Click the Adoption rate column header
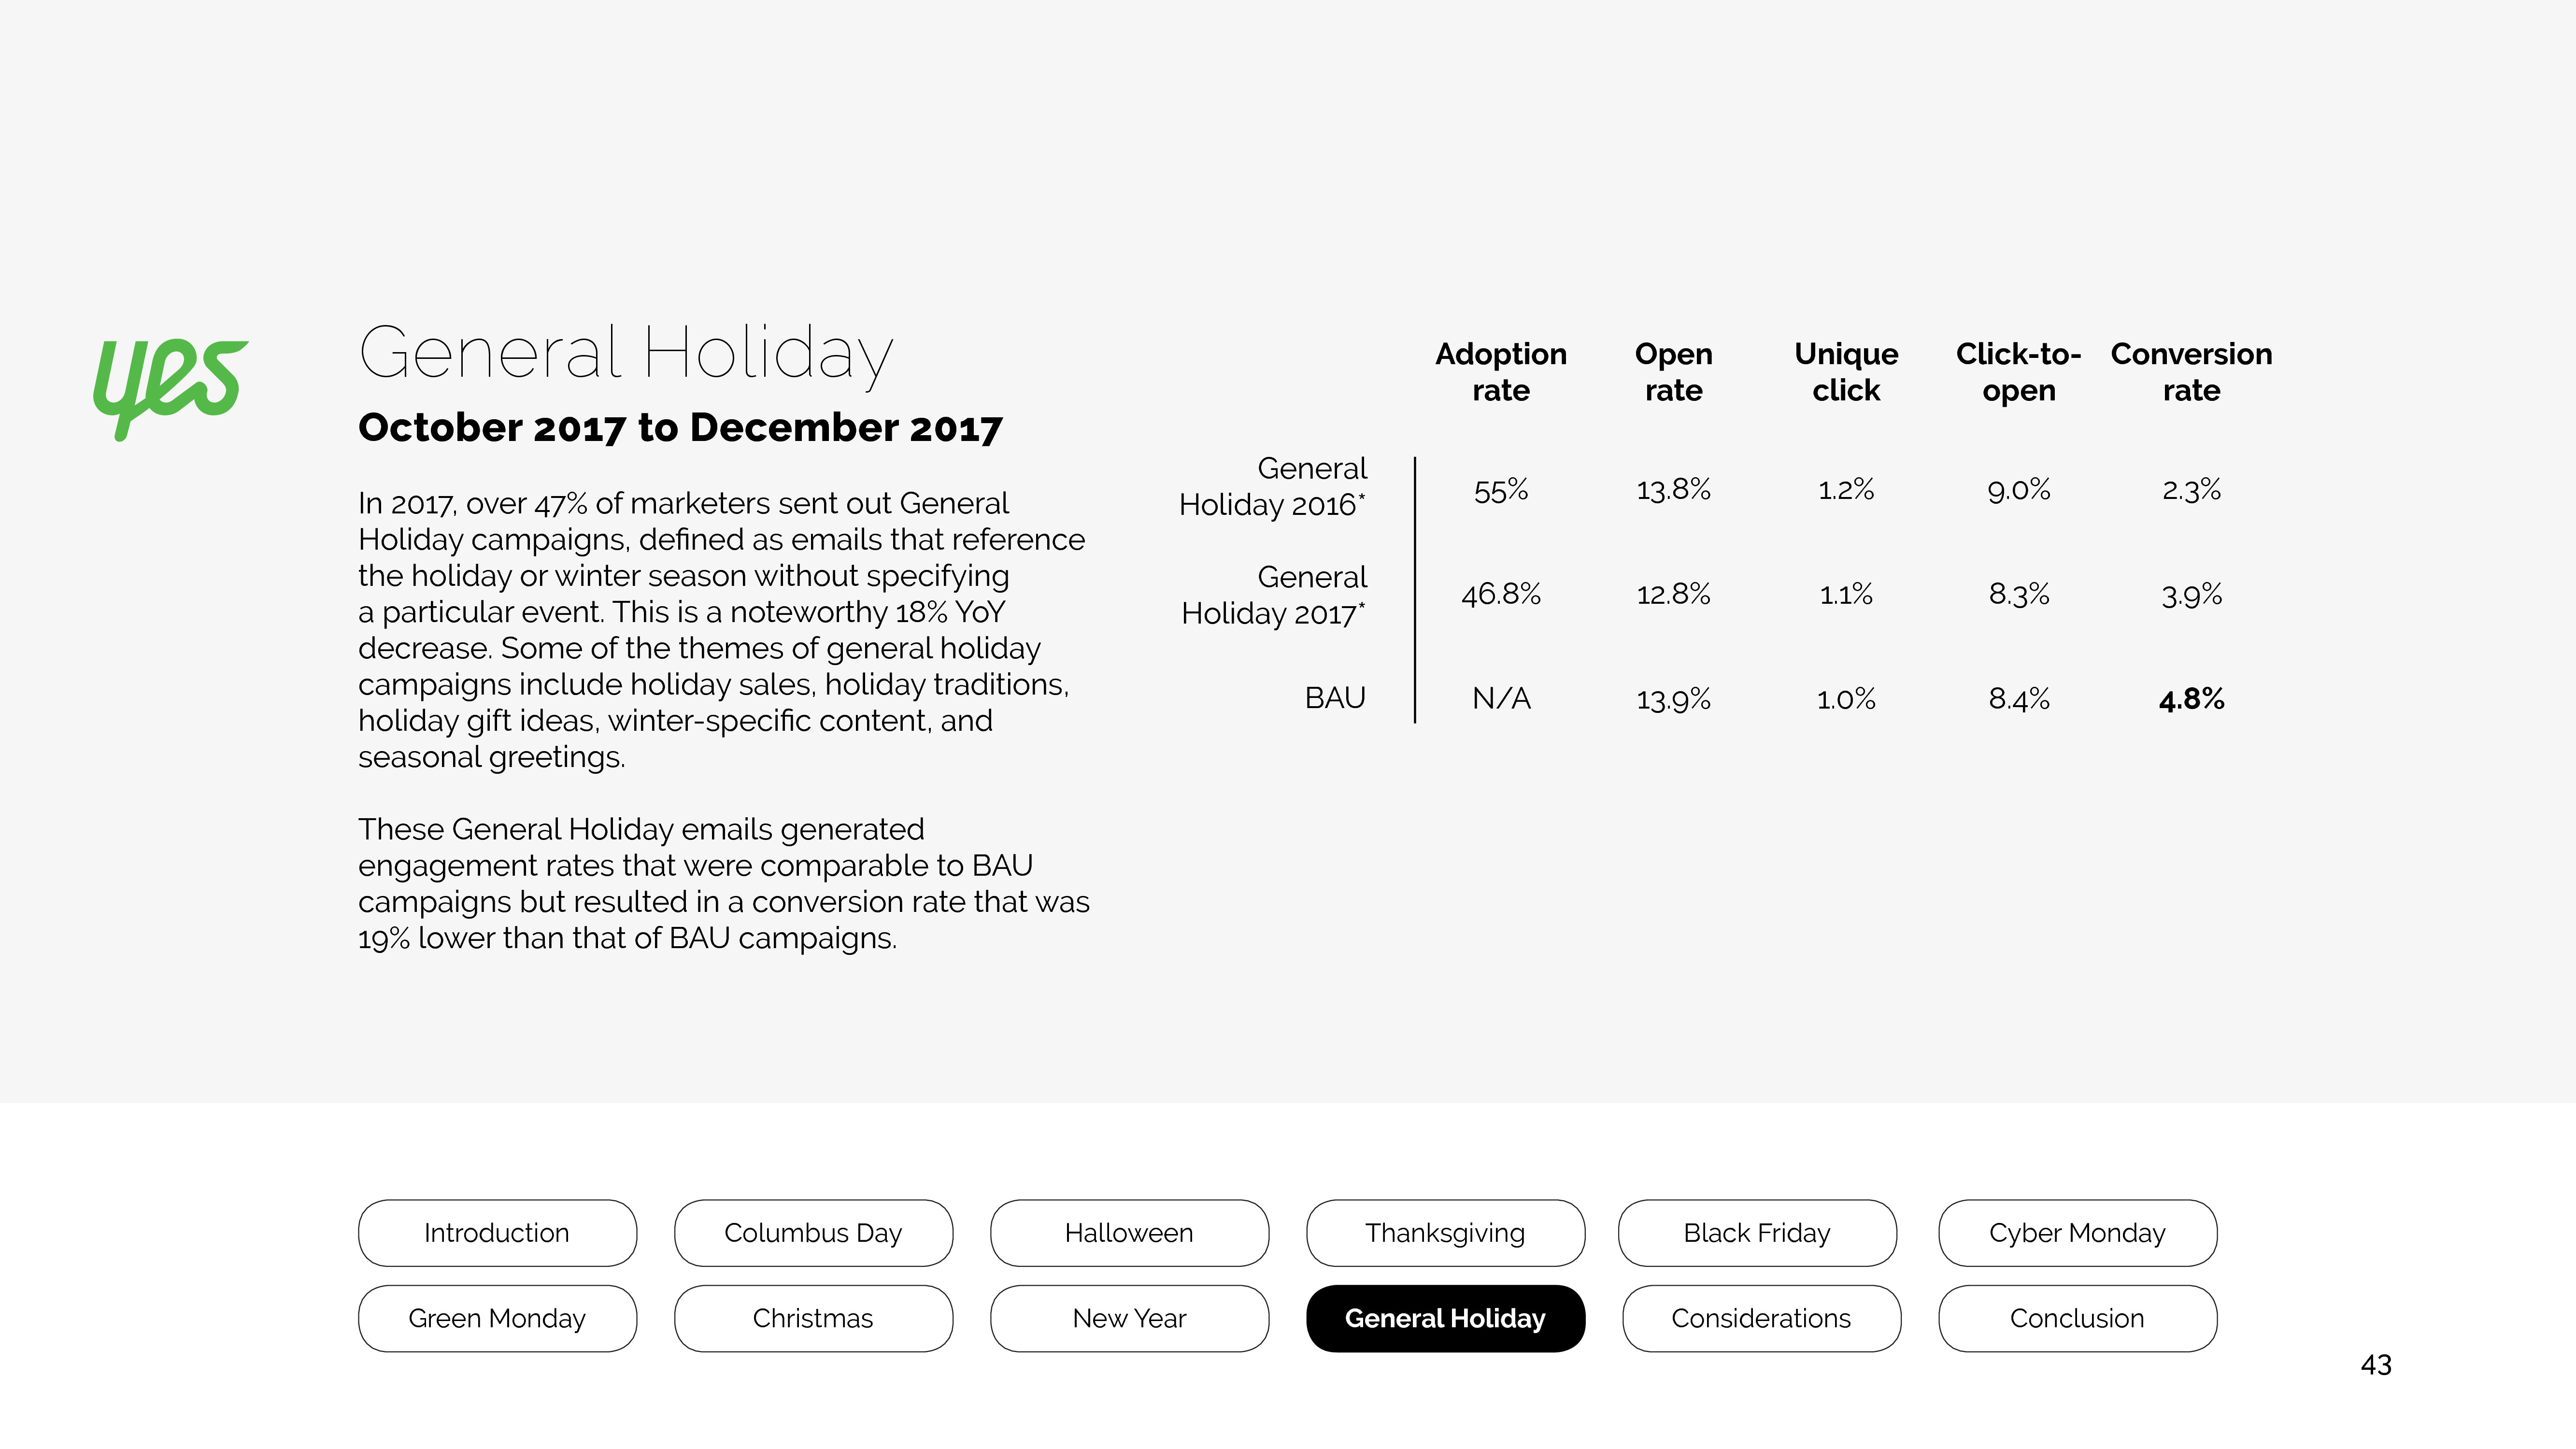 [1501, 371]
